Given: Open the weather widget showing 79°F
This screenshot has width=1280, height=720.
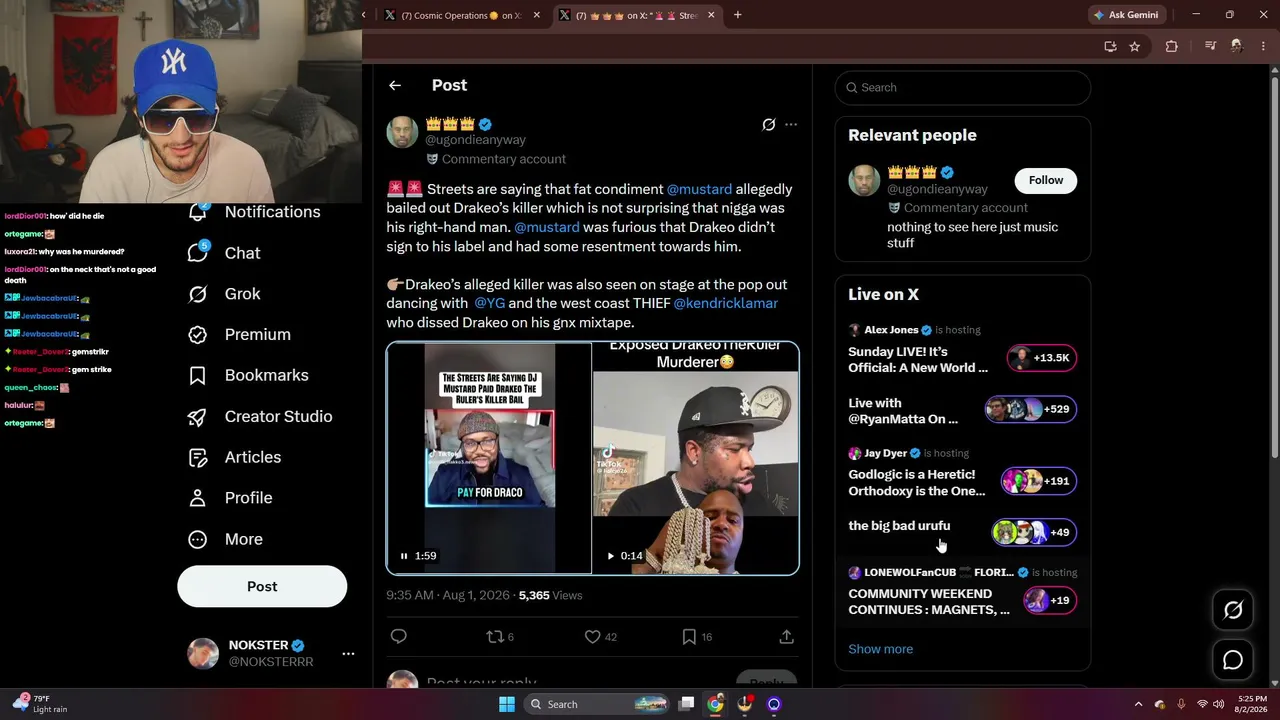Looking at the screenshot, I should coord(41,704).
